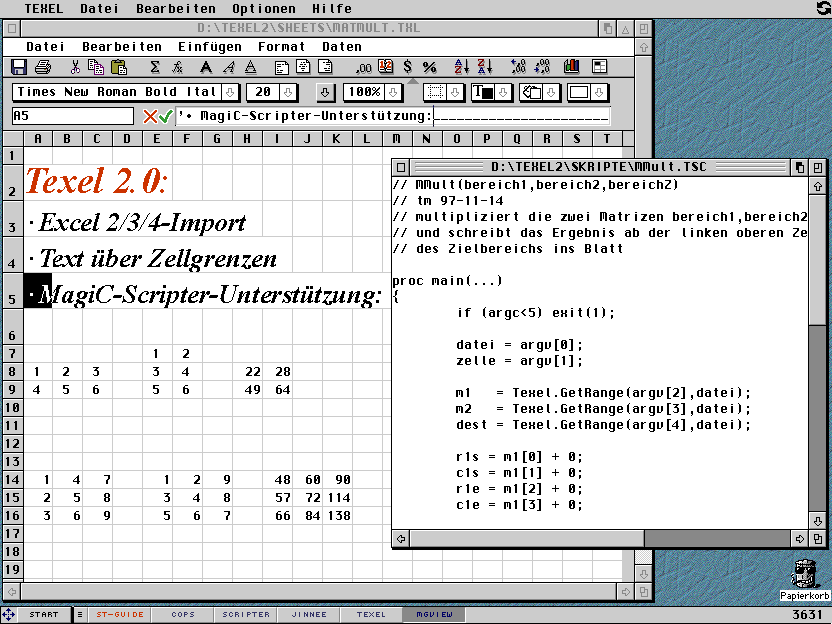Open Optionen menu in top bar

tap(264, 8)
